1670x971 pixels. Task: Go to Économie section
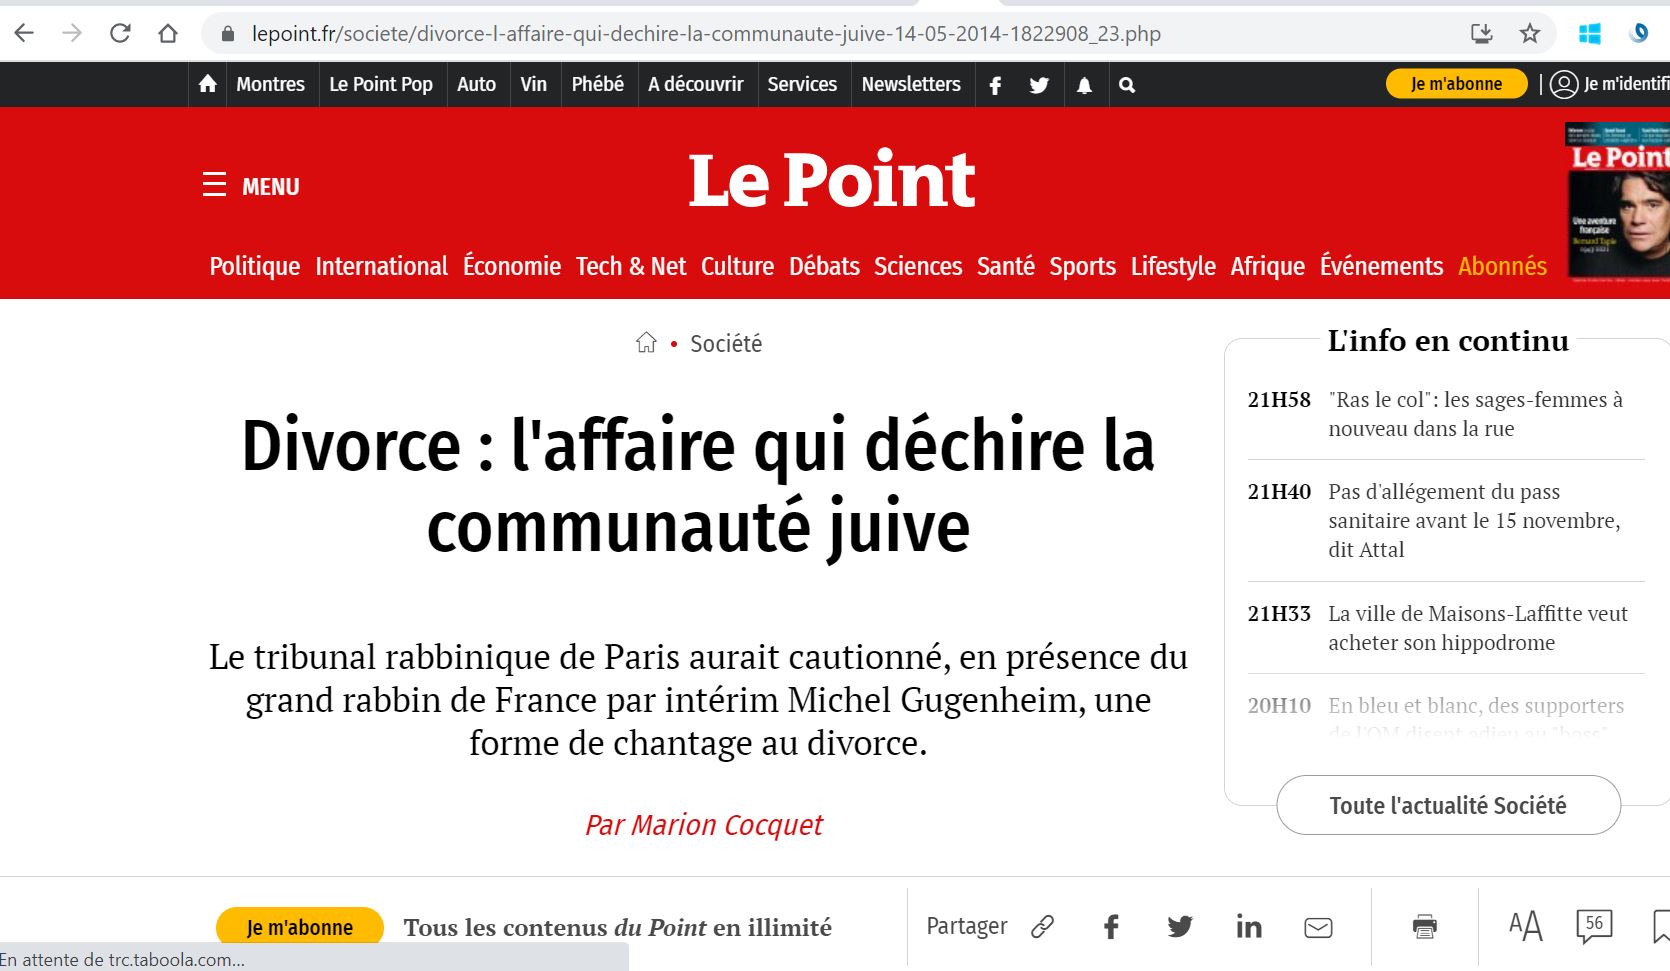click(512, 266)
